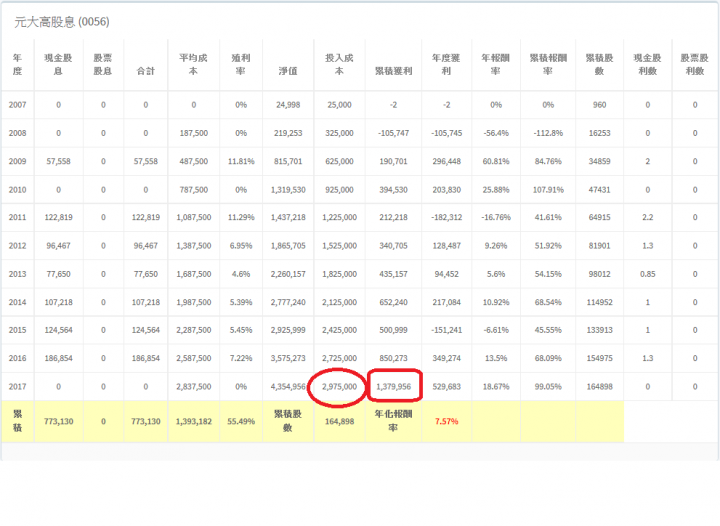Click the 2015 cumulative shares 133913

click(600, 330)
